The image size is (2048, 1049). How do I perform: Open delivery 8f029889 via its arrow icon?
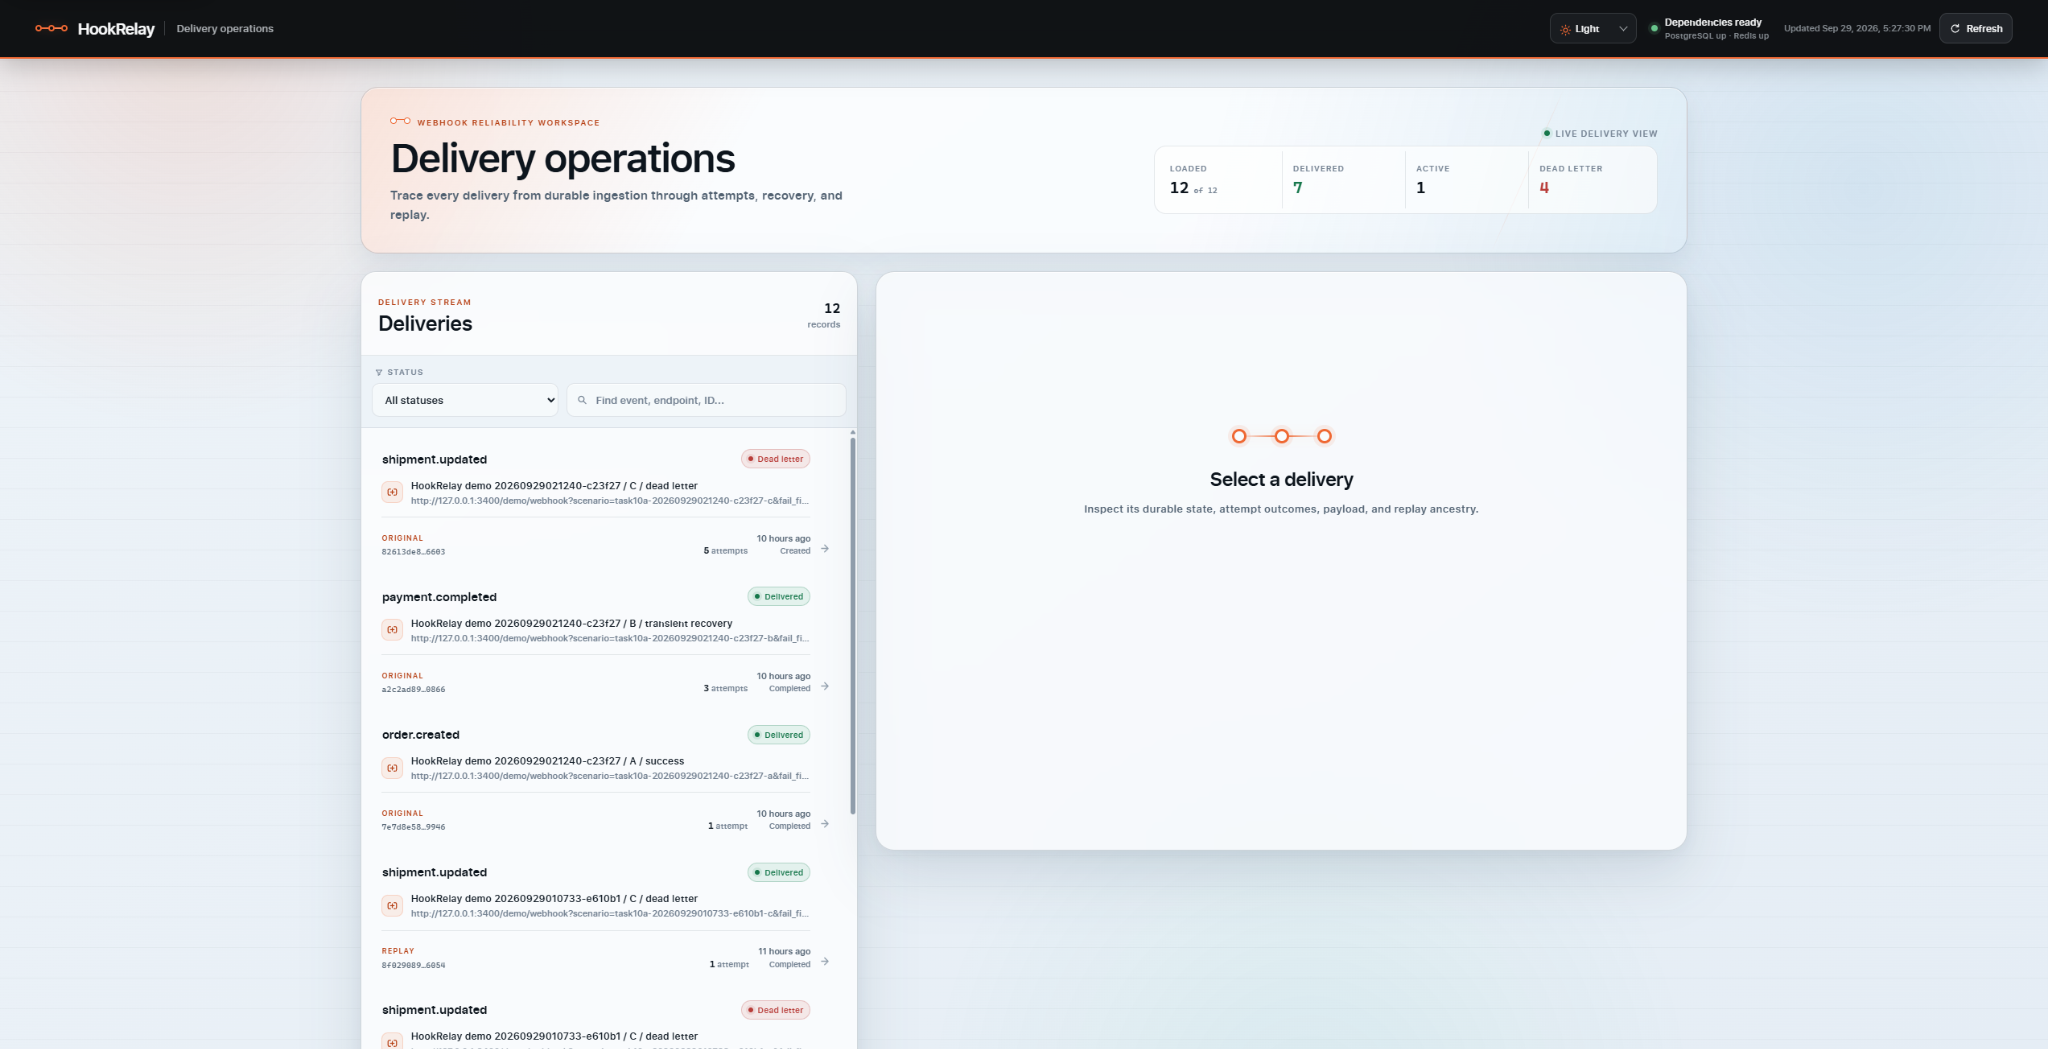pos(825,962)
